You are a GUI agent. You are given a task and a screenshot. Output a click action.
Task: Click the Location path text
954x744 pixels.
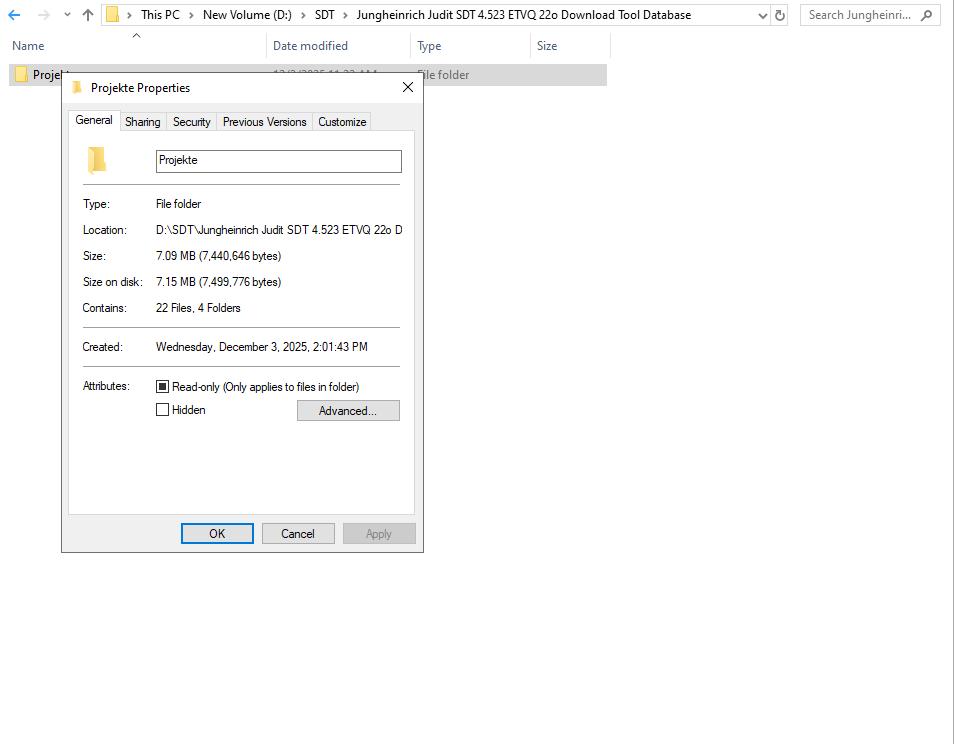point(279,230)
